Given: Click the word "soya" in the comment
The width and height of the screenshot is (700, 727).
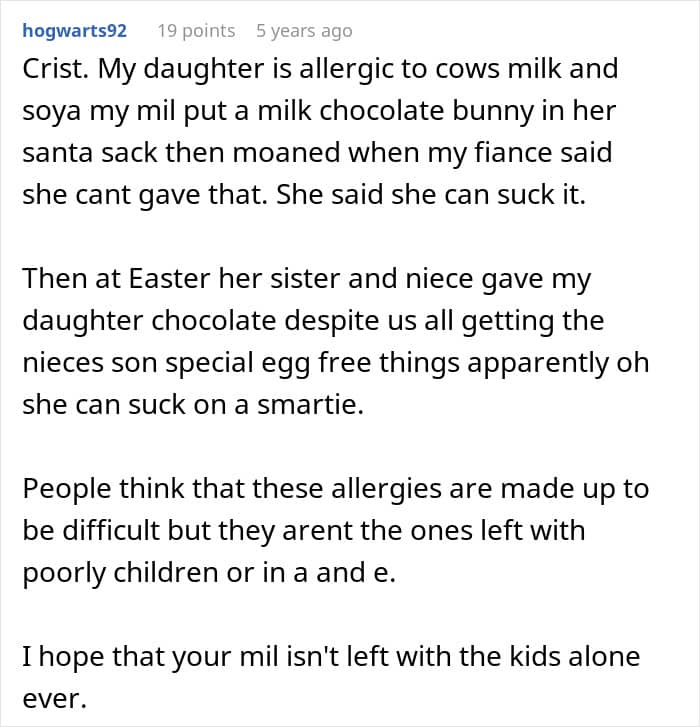Looking at the screenshot, I should click(x=55, y=110).
